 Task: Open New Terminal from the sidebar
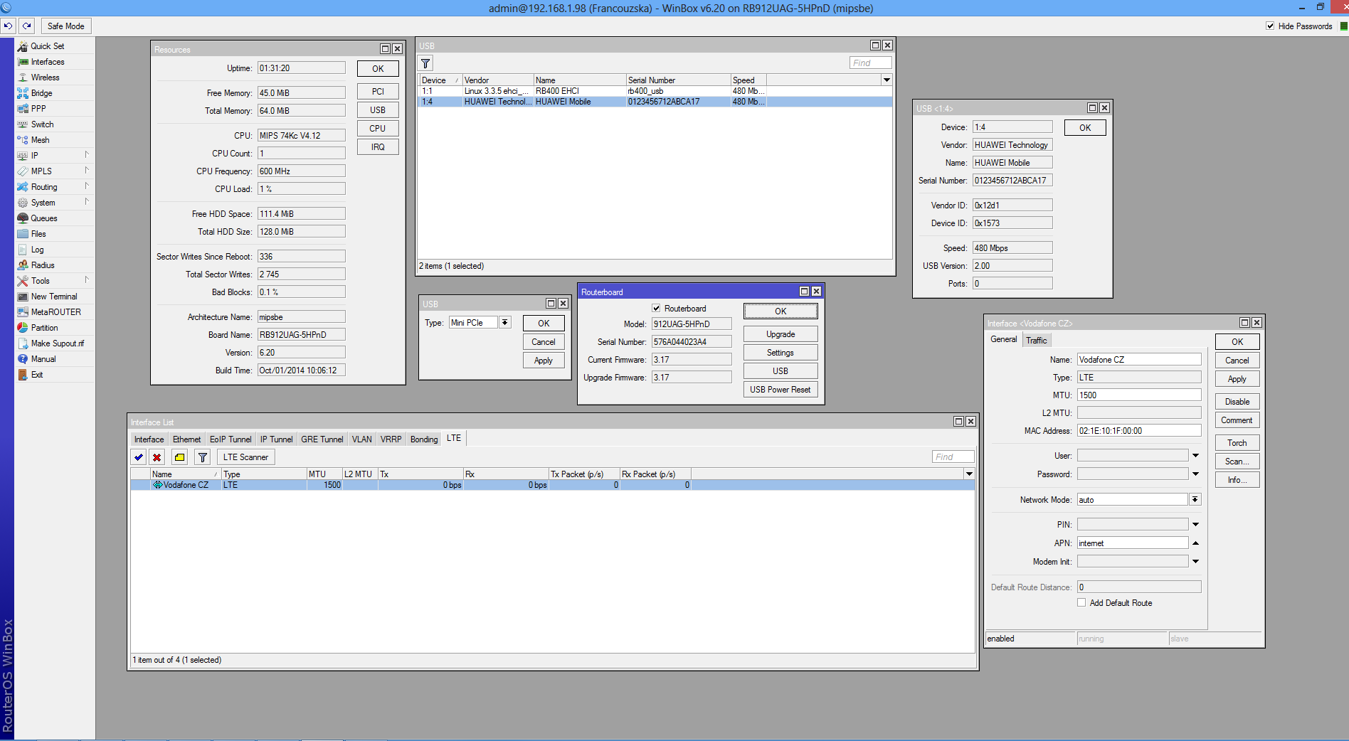53,296
